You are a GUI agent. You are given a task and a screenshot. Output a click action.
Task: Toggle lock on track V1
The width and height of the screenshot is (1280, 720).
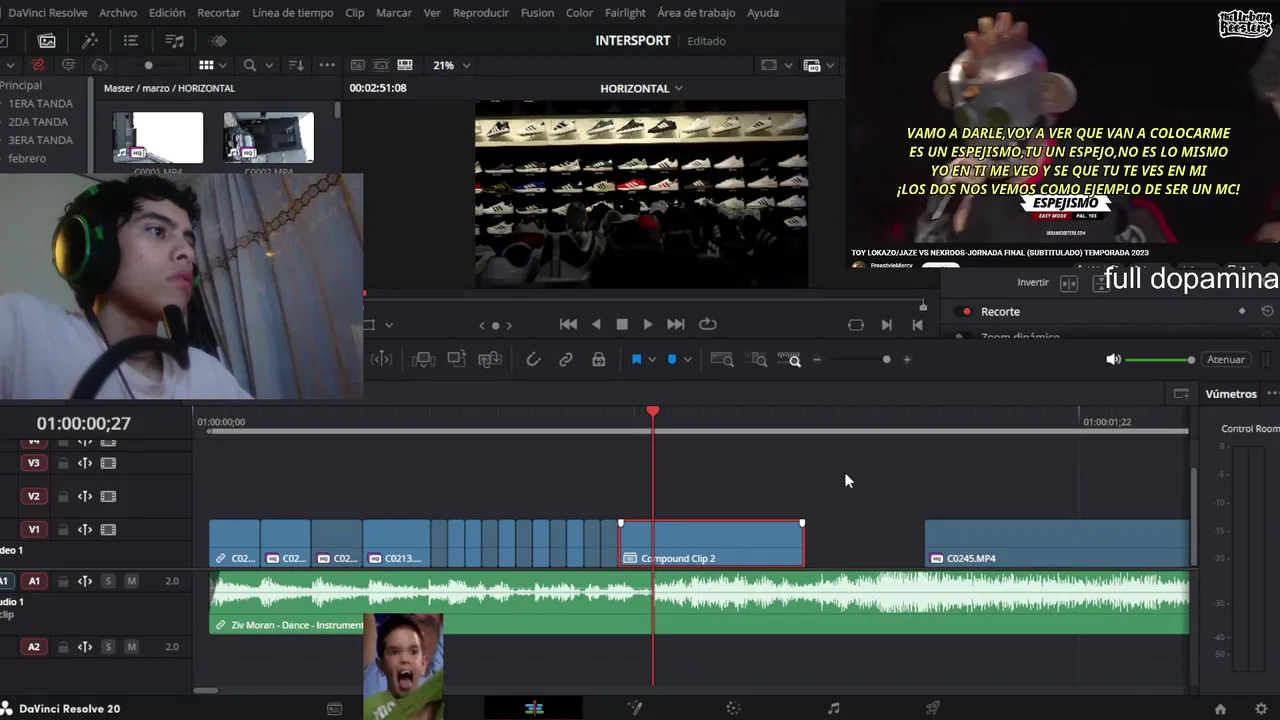pos(63,530)
